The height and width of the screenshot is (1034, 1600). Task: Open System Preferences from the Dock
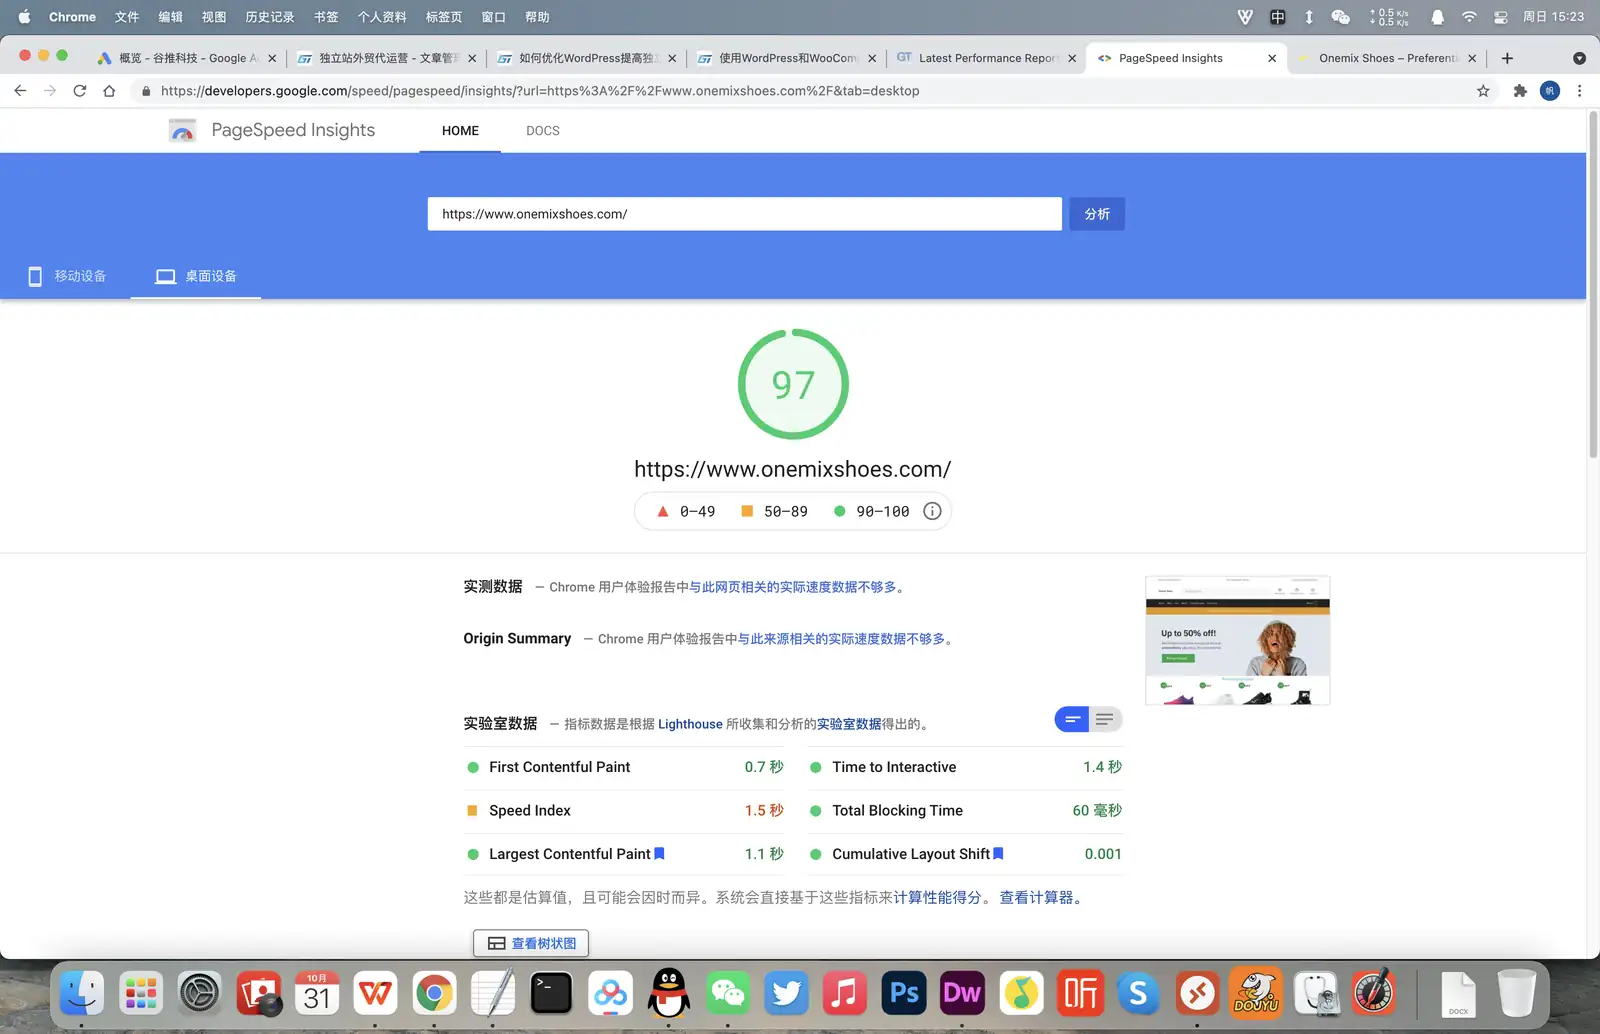click(x=199, y=993)
